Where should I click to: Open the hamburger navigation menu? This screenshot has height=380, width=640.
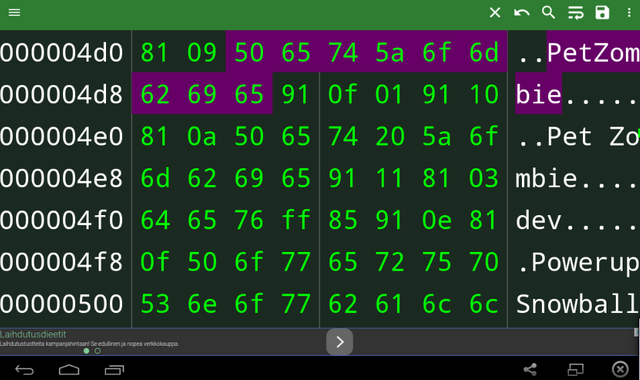(14, 13)
